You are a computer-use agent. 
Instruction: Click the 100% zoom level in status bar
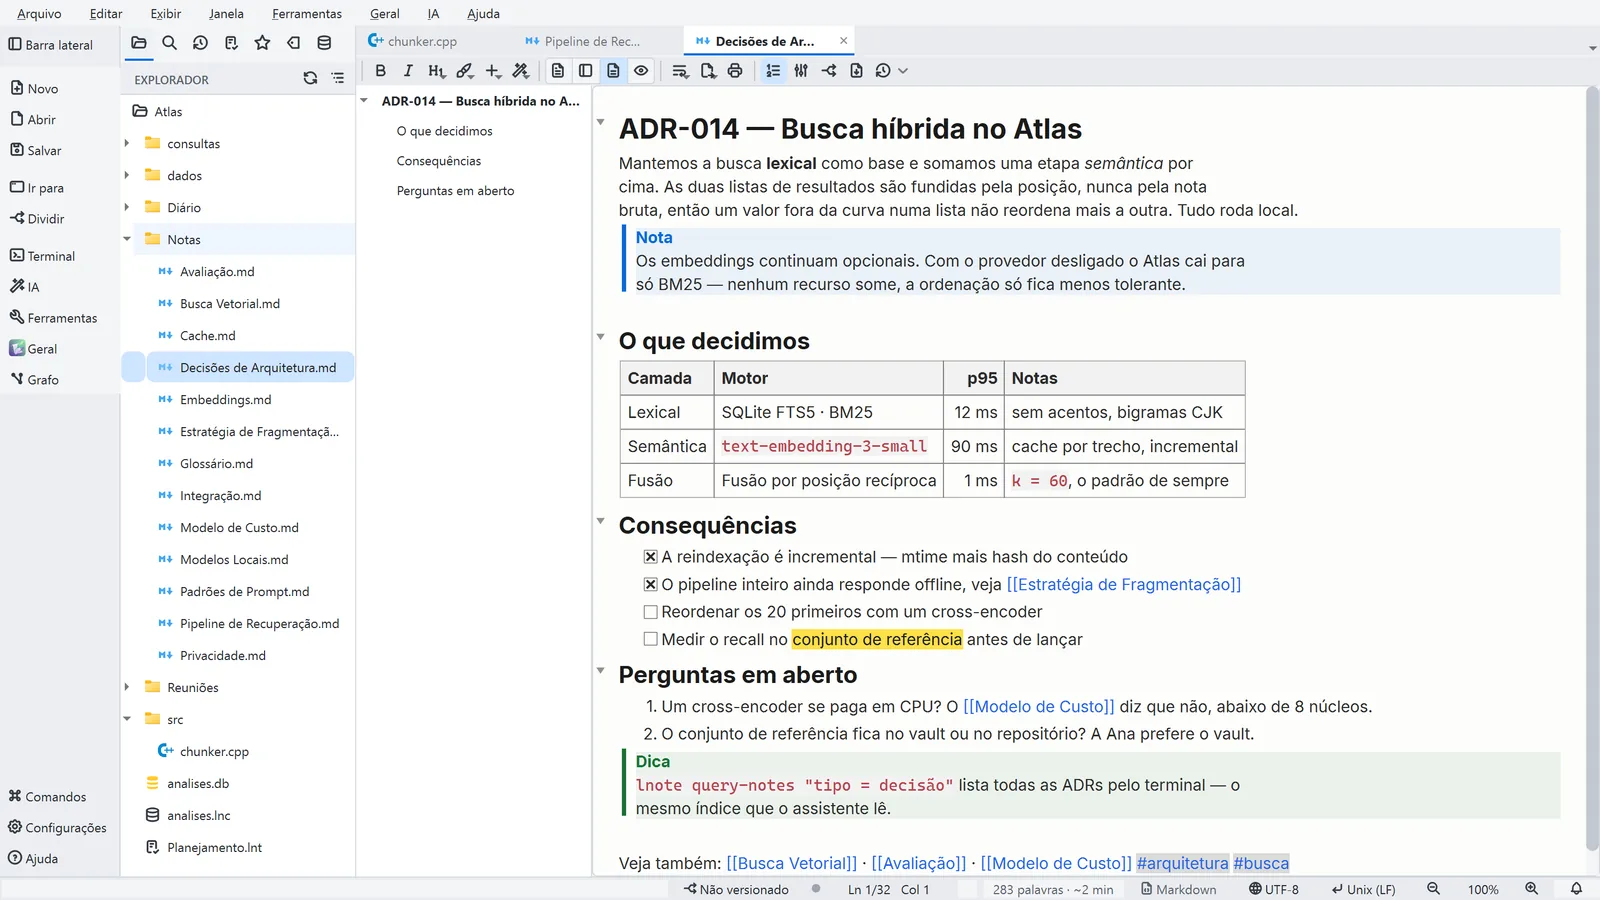point(1483,889)
